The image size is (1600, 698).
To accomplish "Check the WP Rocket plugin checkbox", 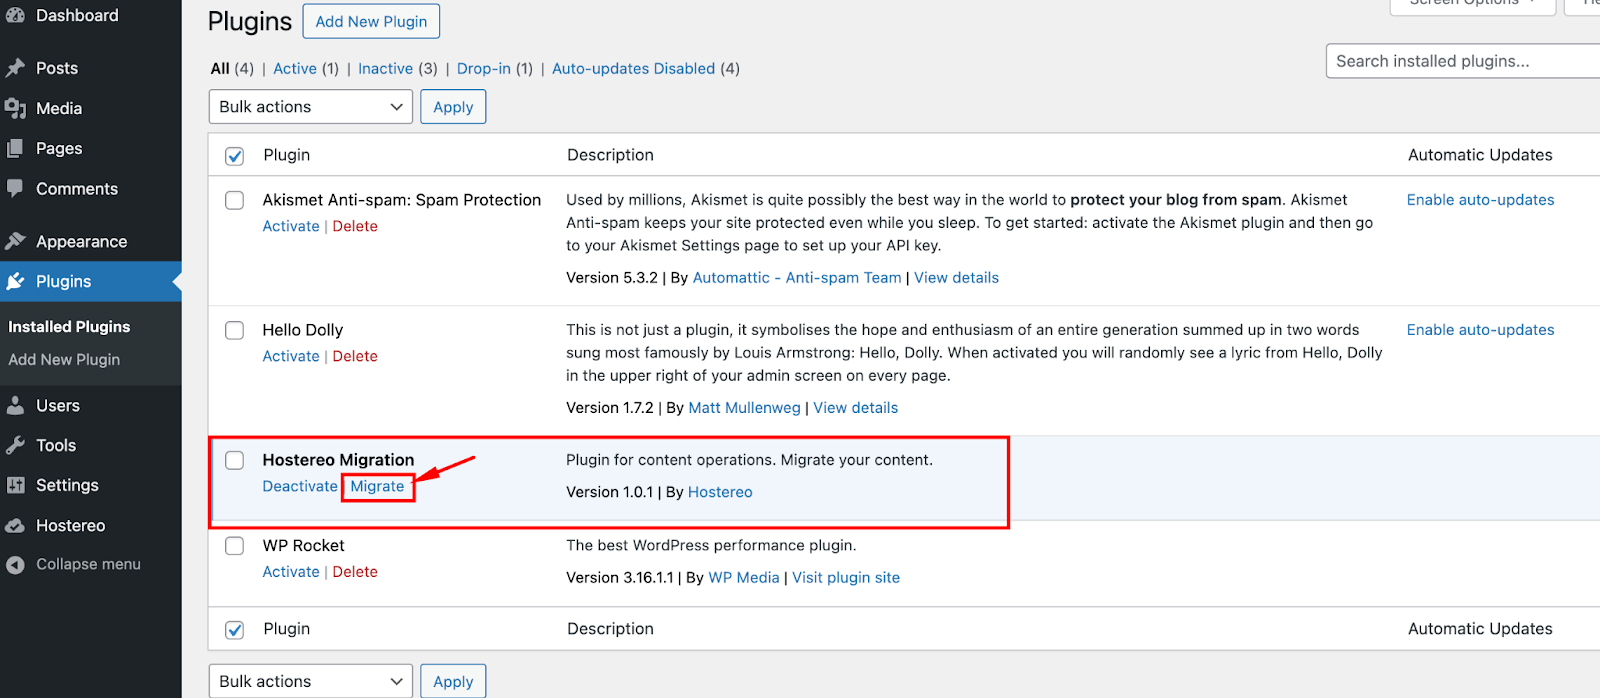I will [x=234, y=546].
